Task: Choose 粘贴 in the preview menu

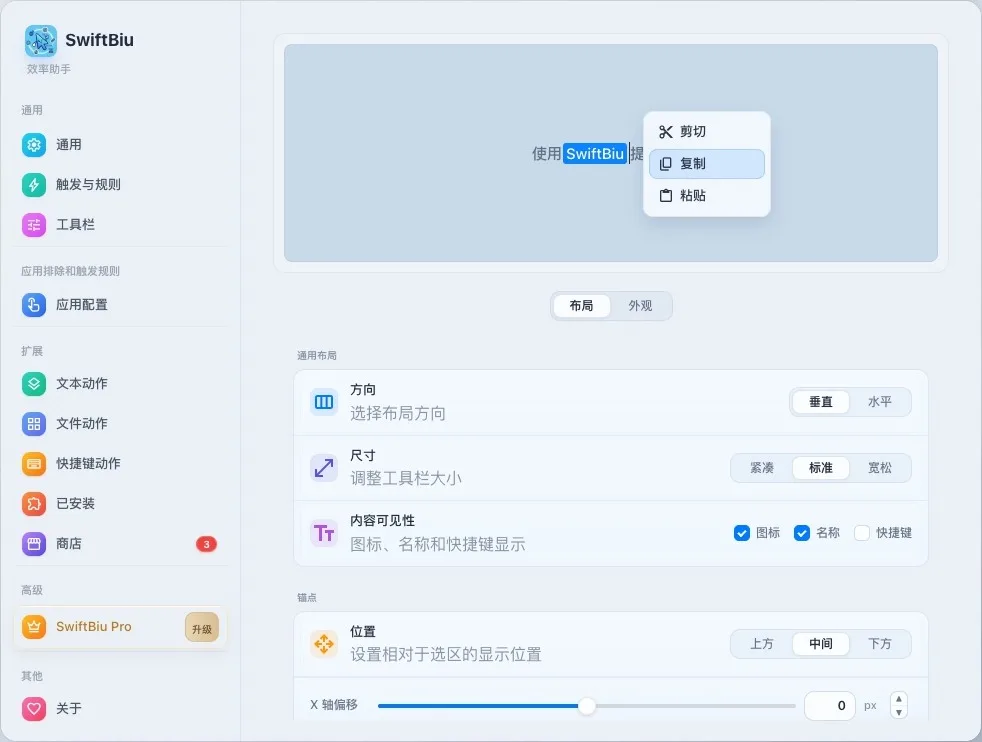Action: pos(706,195)
